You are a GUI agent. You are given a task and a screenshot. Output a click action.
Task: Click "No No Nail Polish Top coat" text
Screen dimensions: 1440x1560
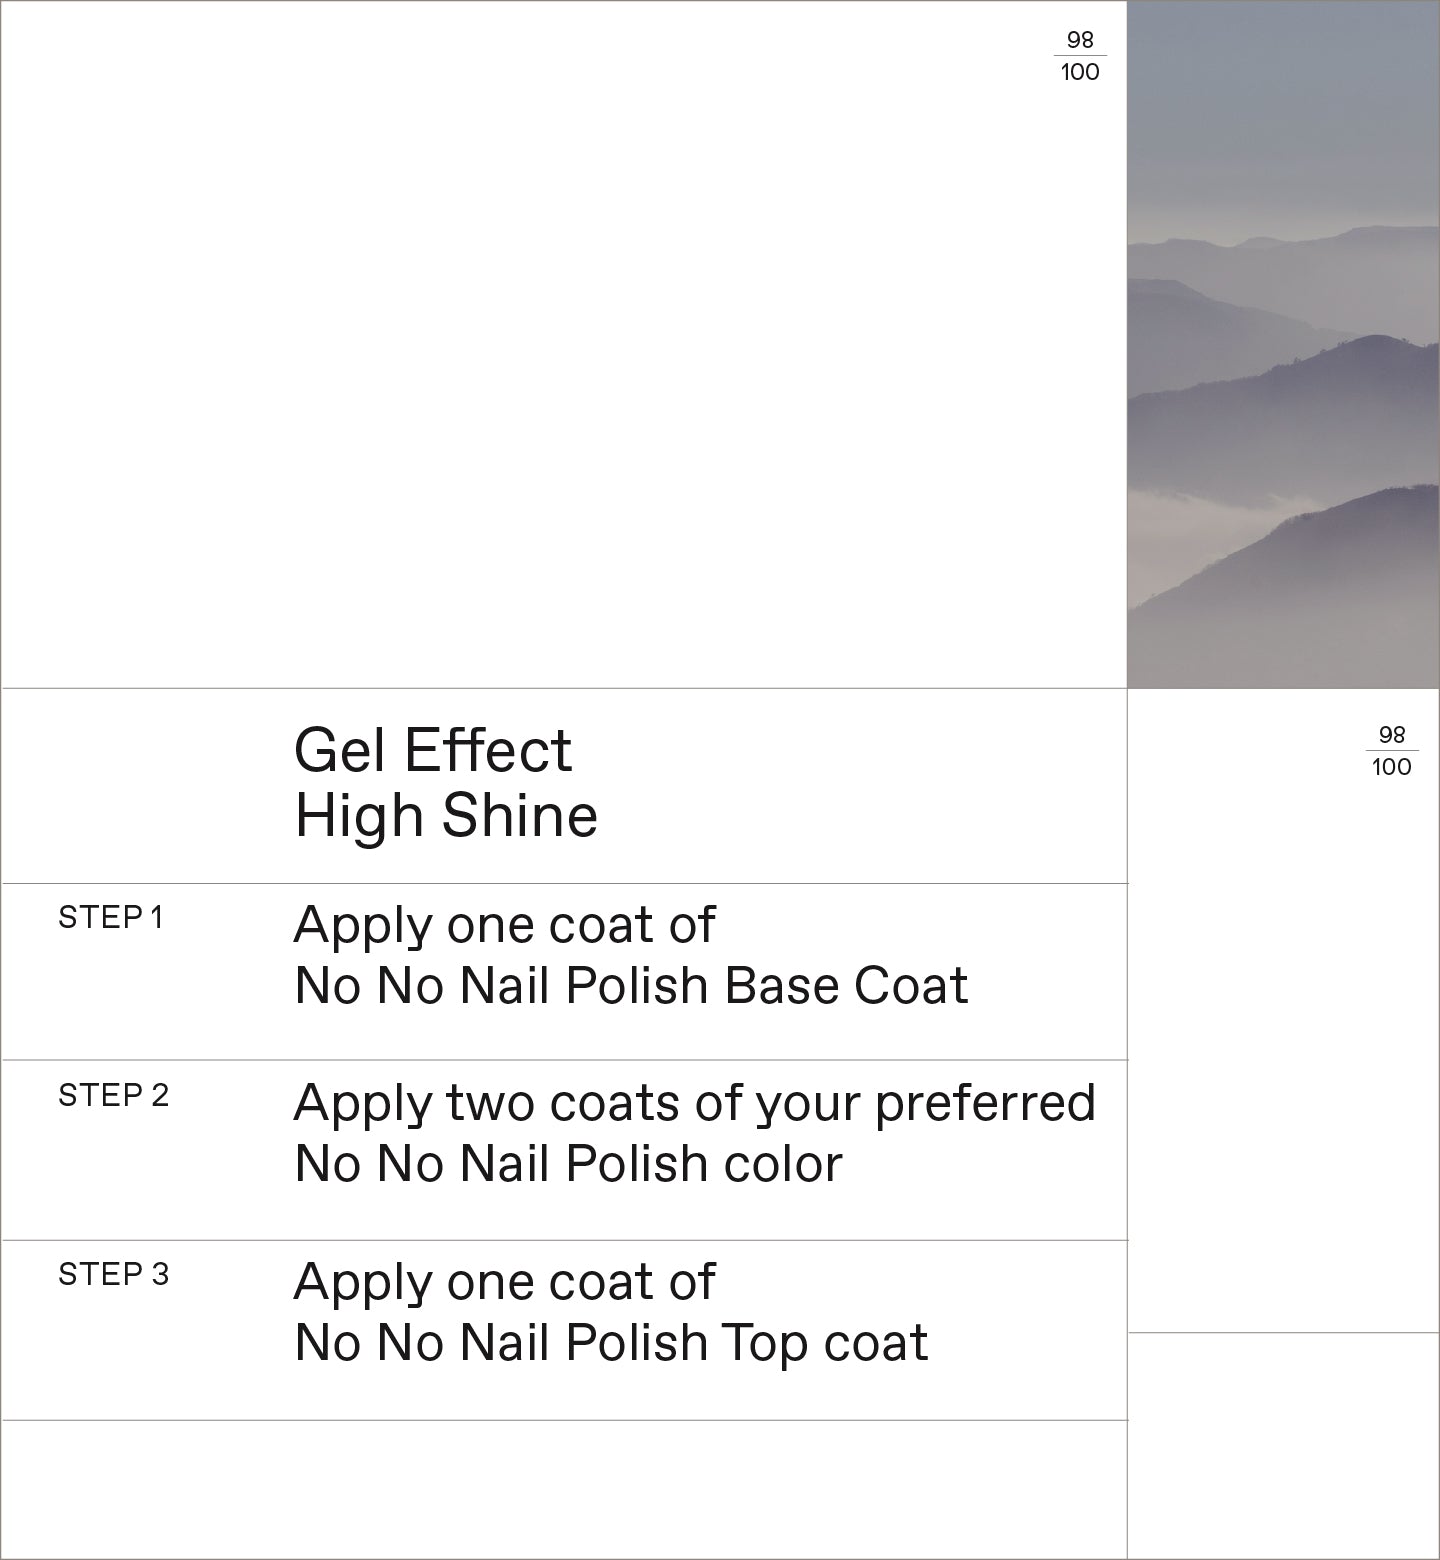pos(611,1343)
